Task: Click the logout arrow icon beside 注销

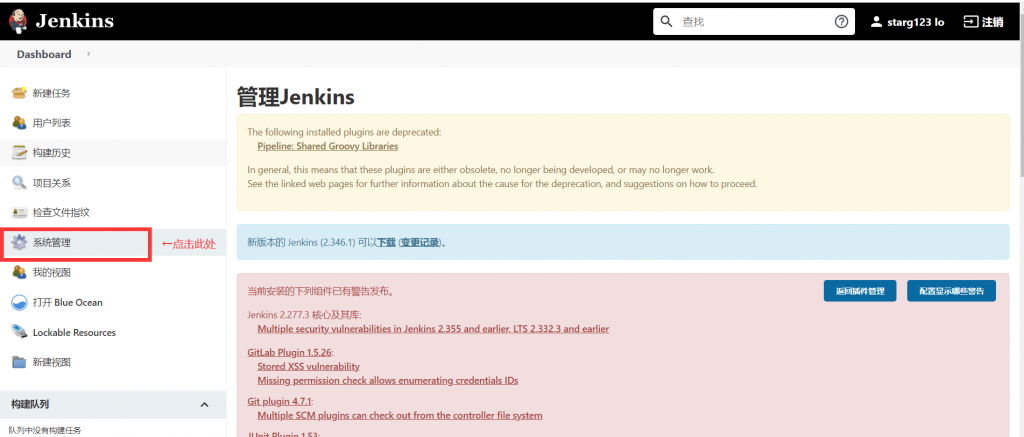Action: 970,22
